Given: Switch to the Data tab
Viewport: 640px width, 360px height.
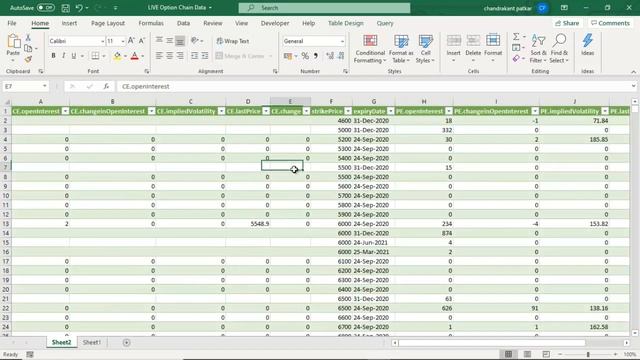Looking at the screenshot, I should (183, 23).
